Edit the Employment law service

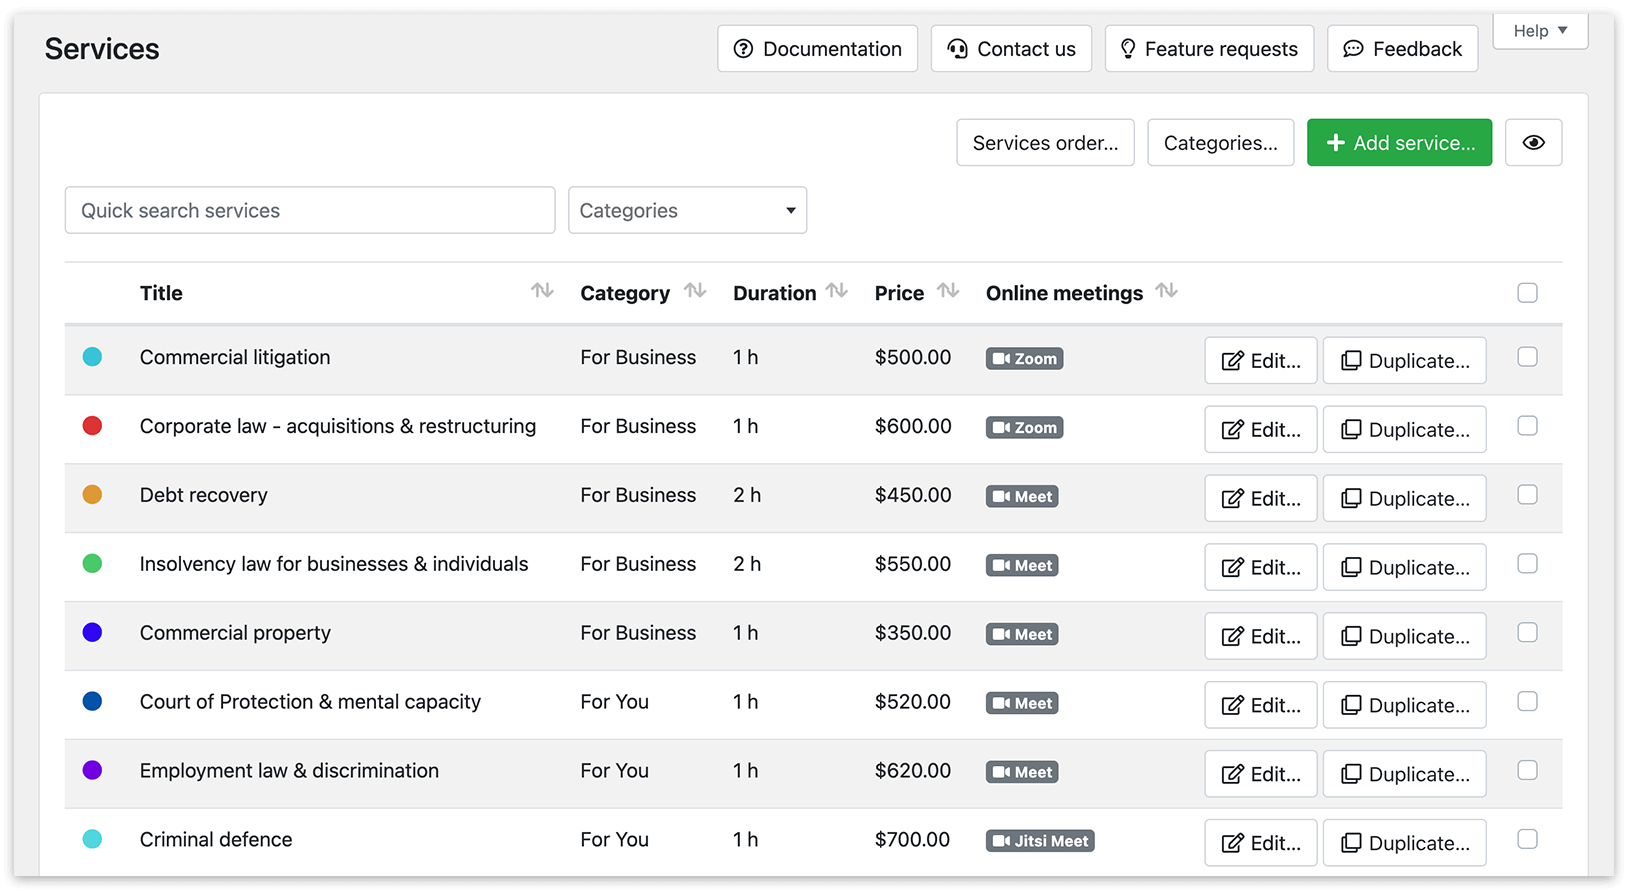[1261, 775]
